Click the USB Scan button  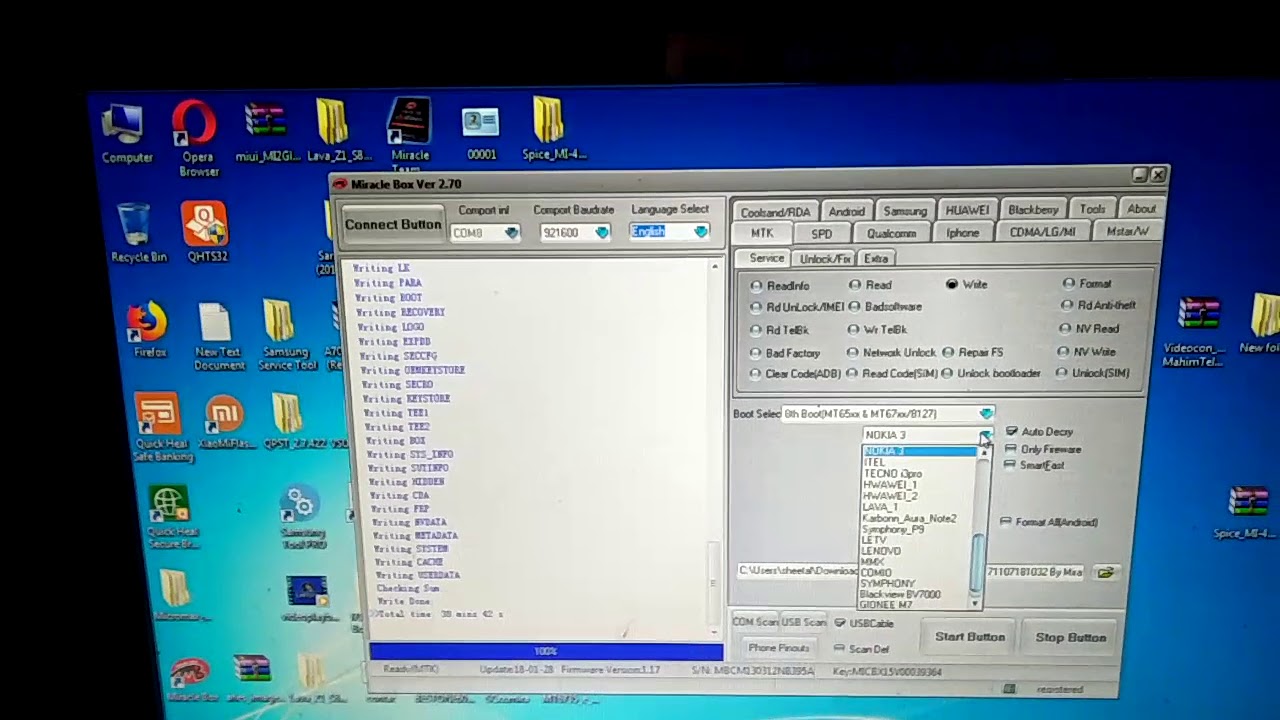click(x=804, y=622)
